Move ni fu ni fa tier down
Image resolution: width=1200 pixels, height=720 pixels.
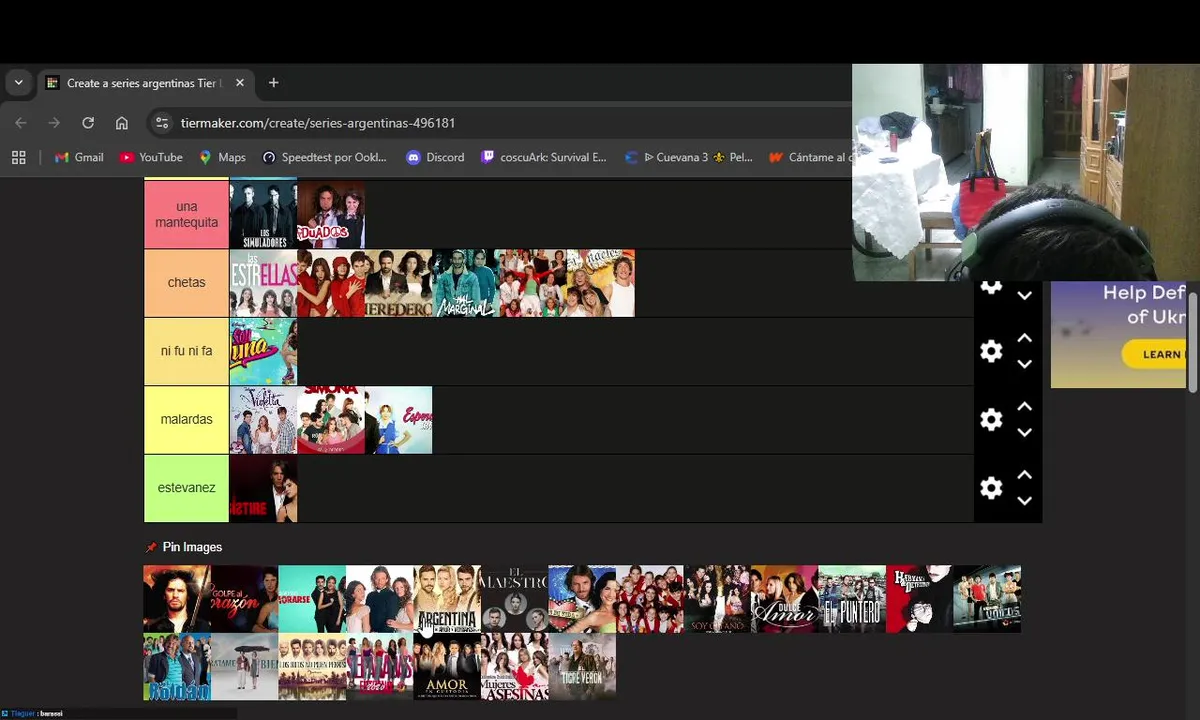point(1024,364)
